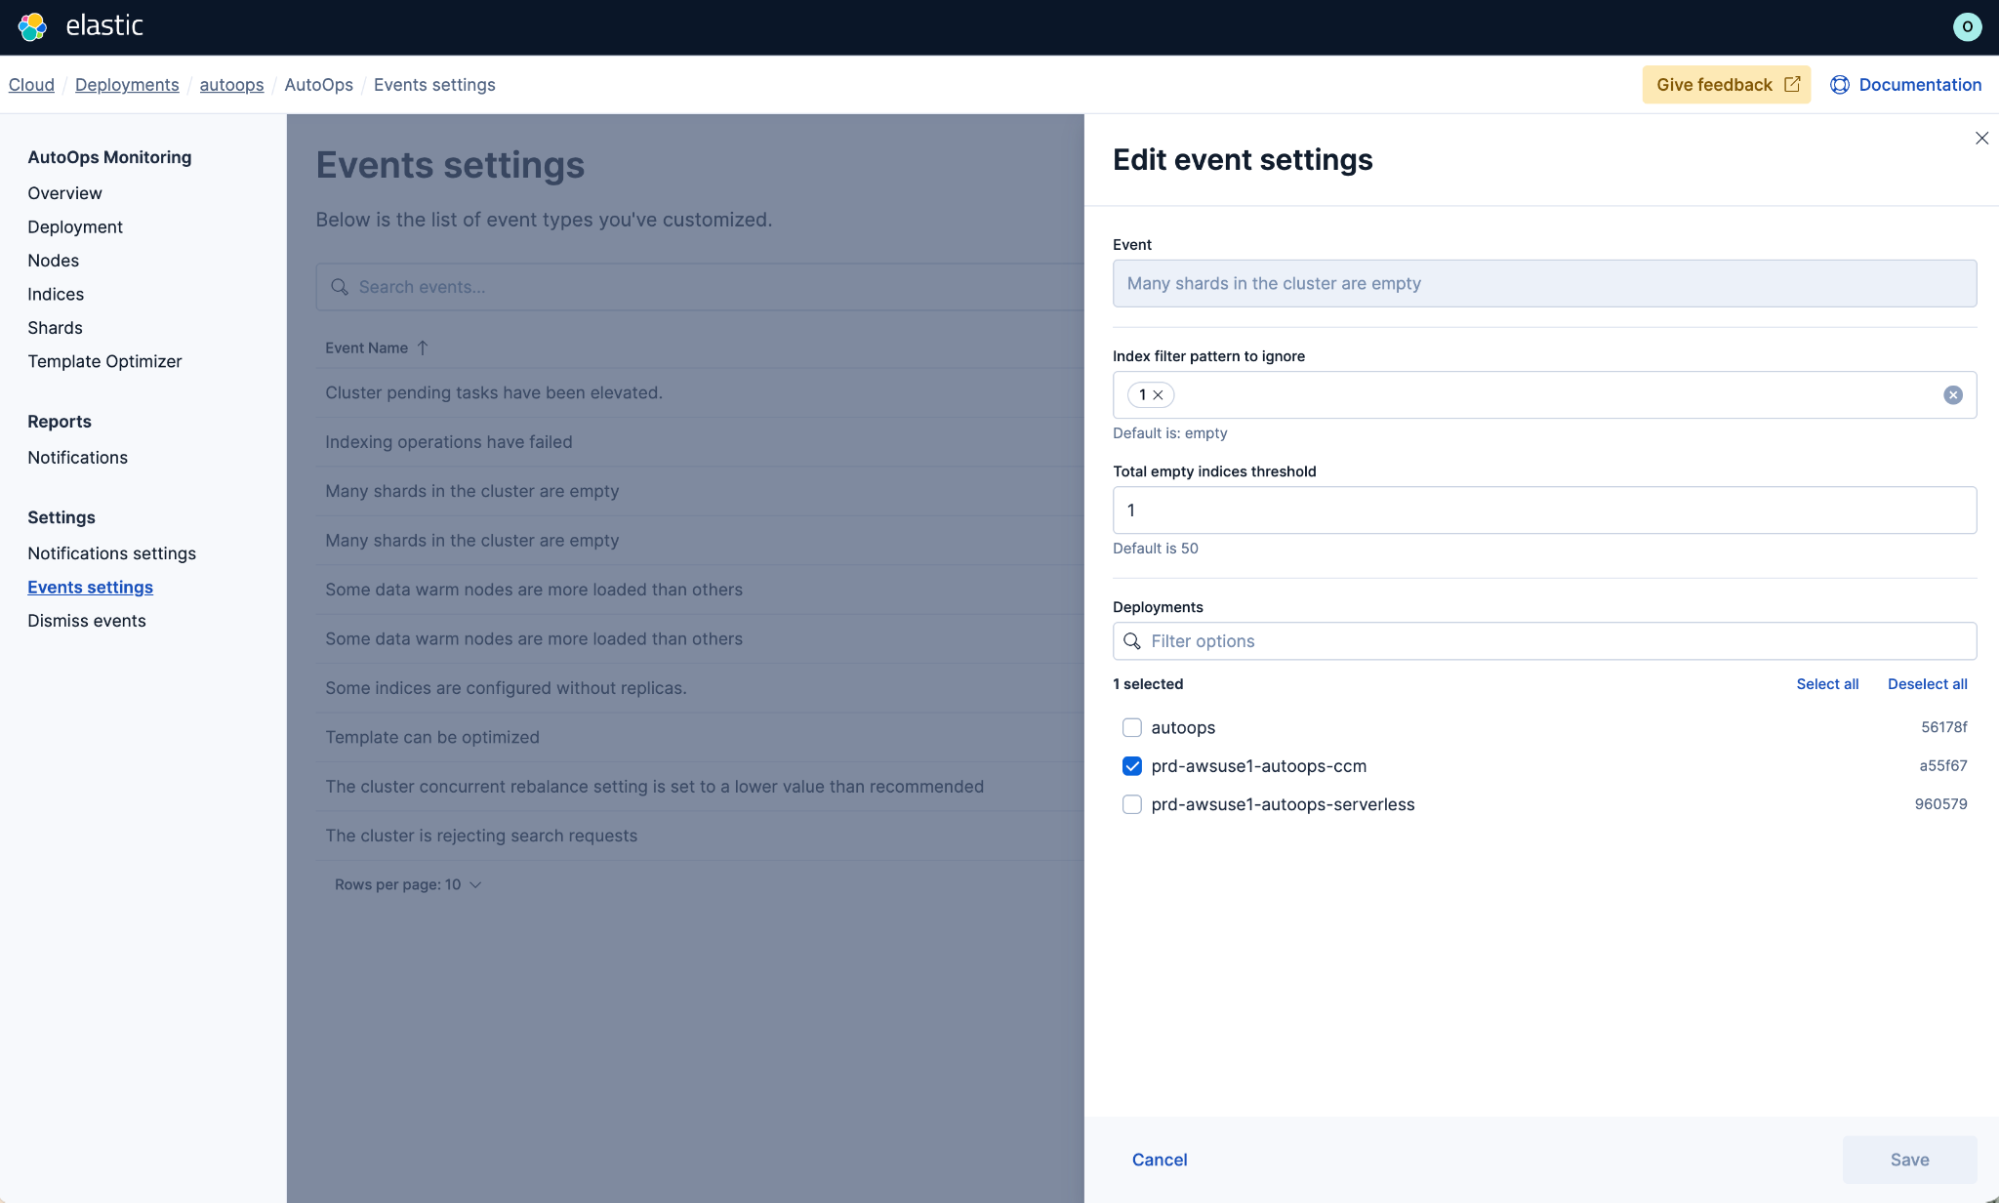Viewport: 1999px width, 1203px height.
Task: Click the Deployments breadcrumb link
Action: pyautogui.click(x=127, y=85)
